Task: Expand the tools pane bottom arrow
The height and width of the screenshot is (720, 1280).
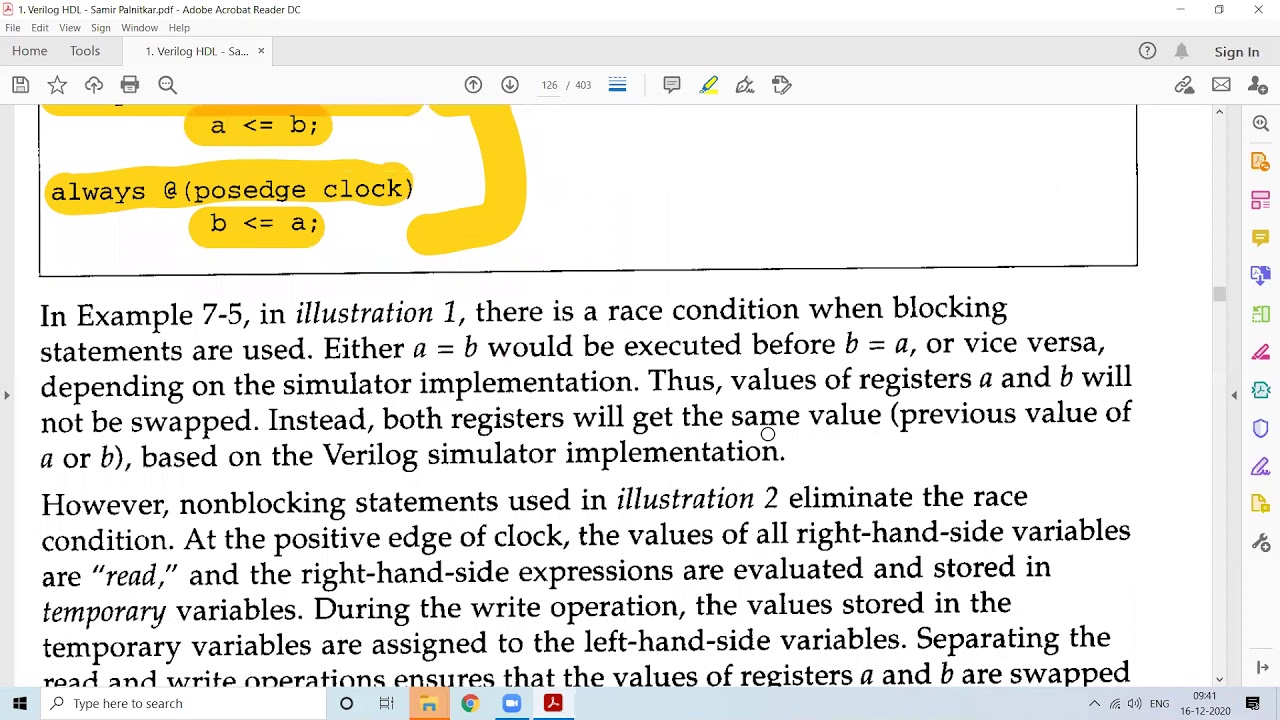Action: 1261,667
